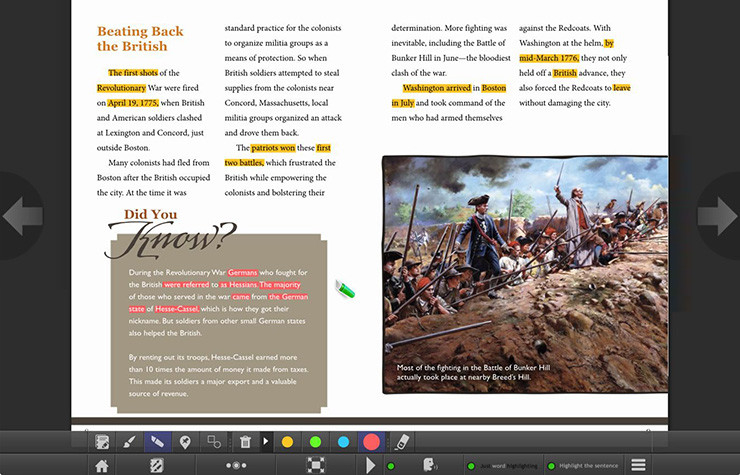Click red-highlighted text 'Hesse-Cassel,'
This screenshot has height=475, width=740.
(177, 309)
